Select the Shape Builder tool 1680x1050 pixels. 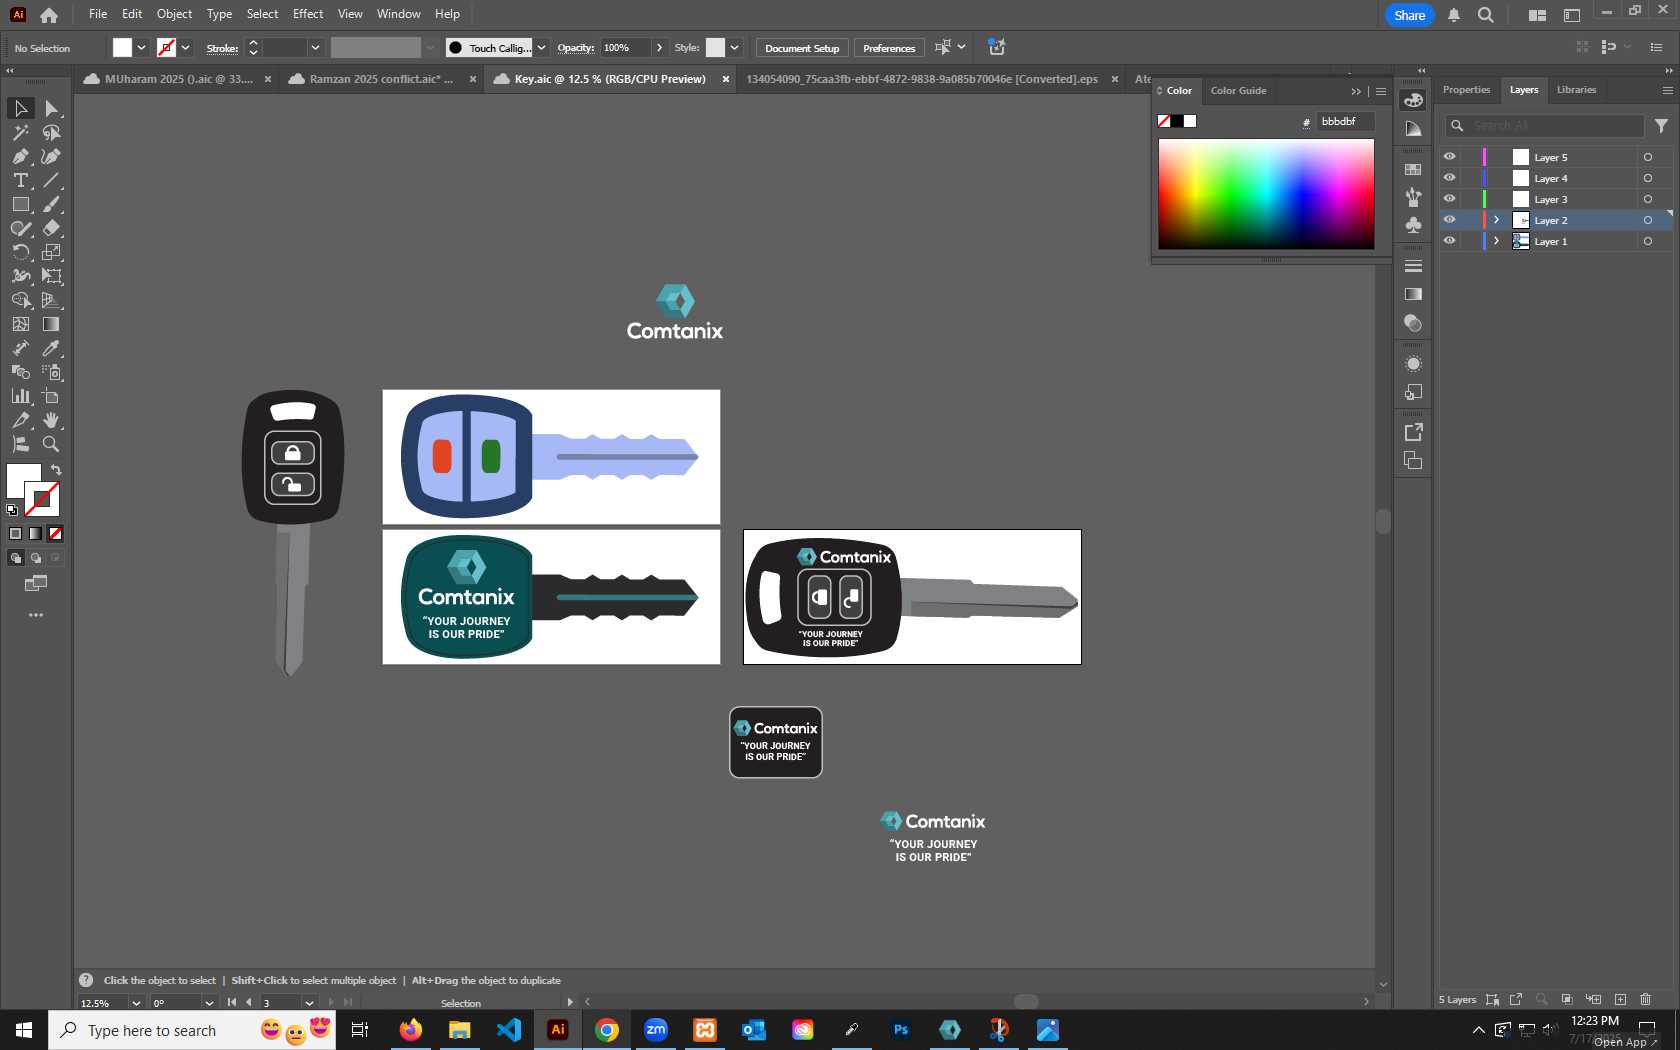pos(20,300)
